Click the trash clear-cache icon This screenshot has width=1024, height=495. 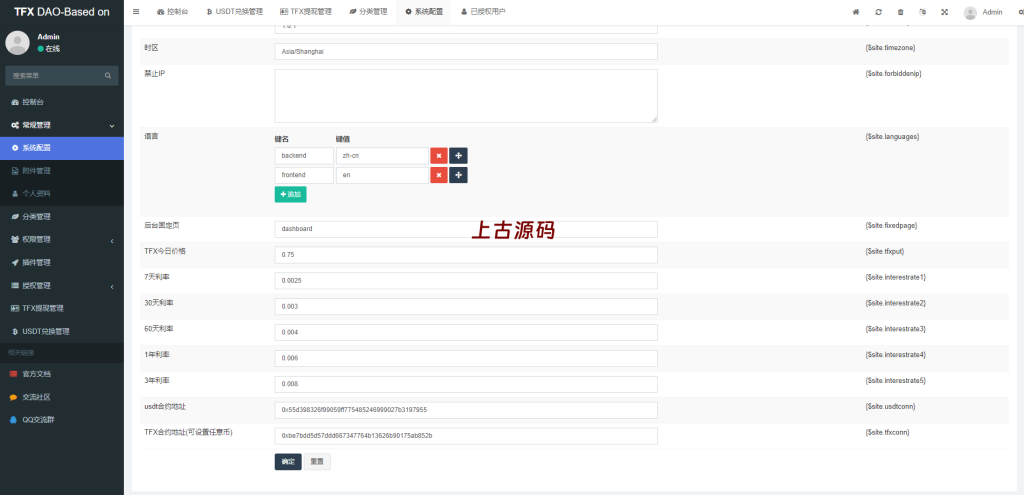point(901,12)
